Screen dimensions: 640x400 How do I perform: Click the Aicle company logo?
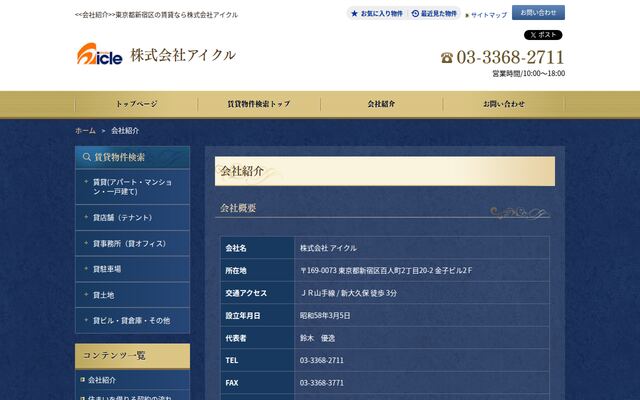100,54
